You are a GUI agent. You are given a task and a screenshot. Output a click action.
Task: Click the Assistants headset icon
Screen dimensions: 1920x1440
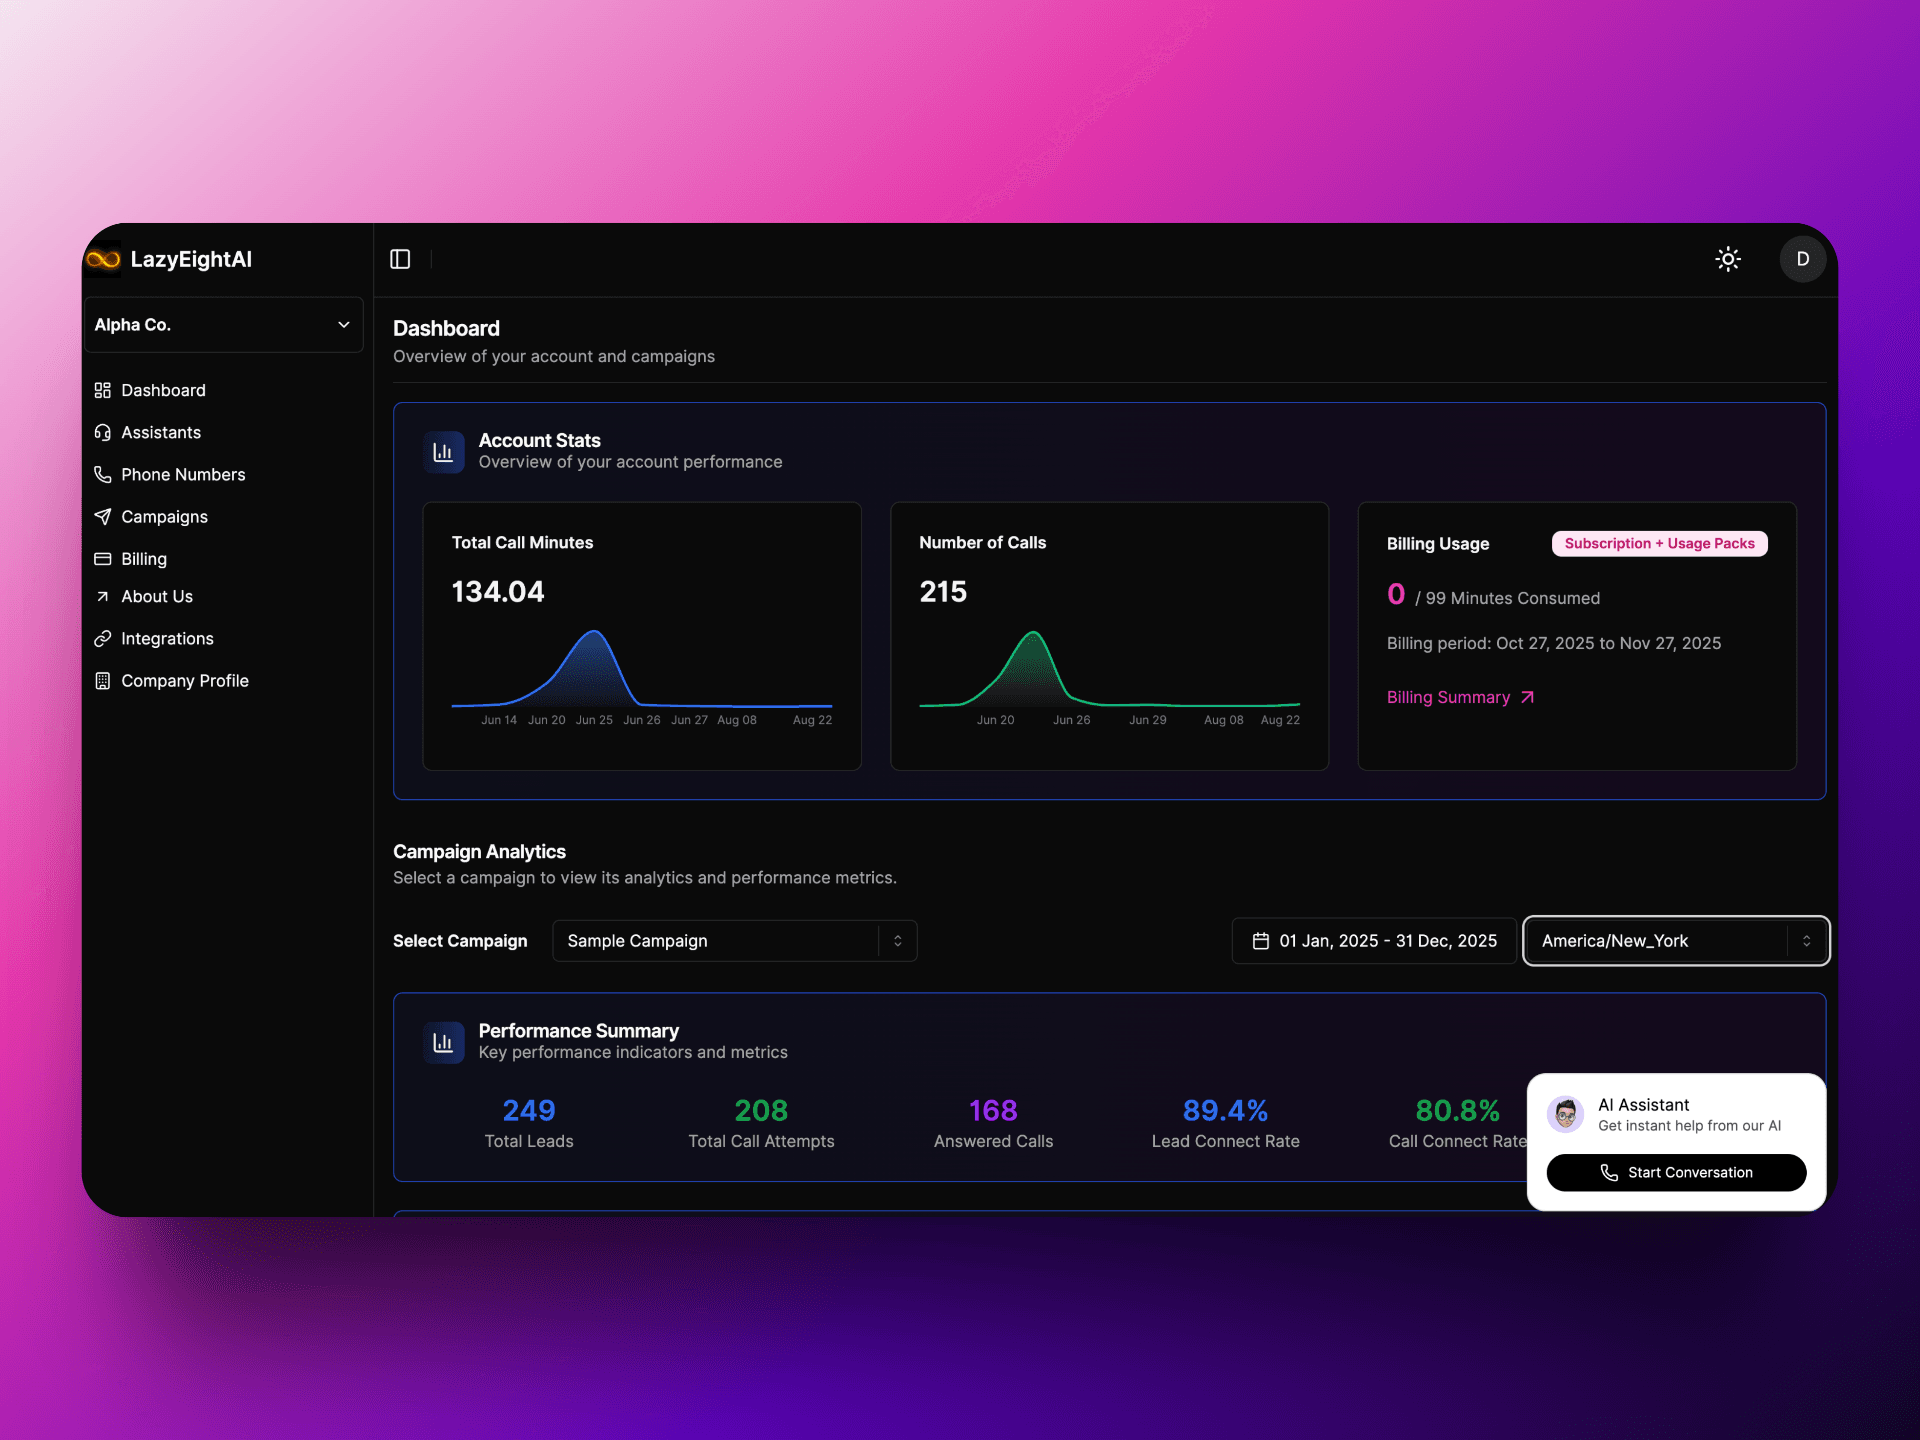tap(102, 432)
